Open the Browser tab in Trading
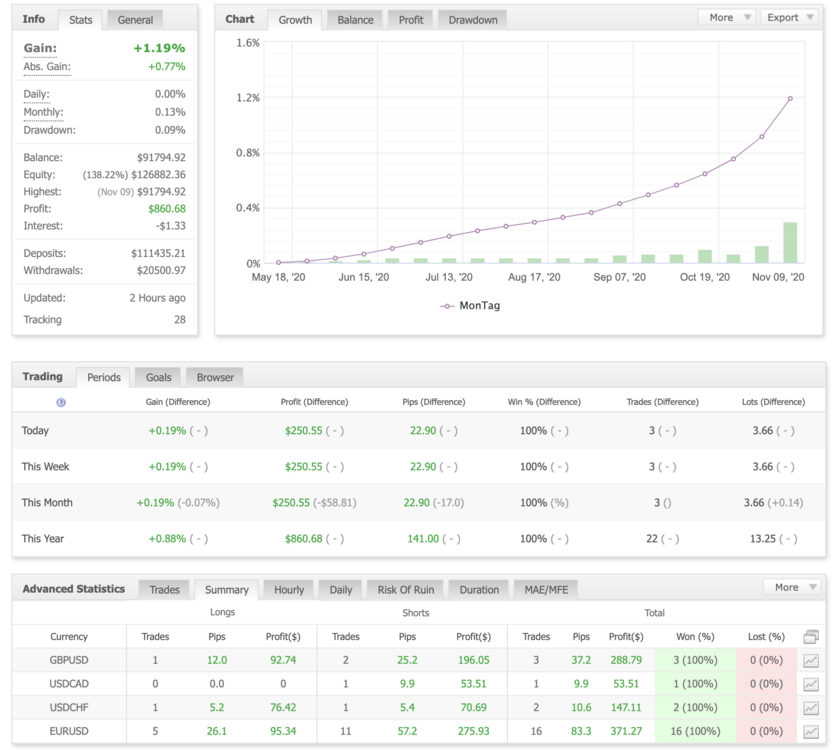The height and width of the screenshot is (750, 832). [x=215, y=377]
